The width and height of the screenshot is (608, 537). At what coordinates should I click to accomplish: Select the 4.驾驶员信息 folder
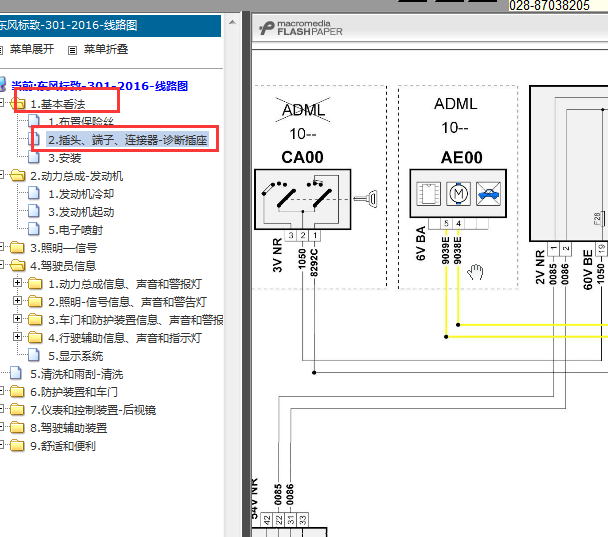click(x=63, y=266)
